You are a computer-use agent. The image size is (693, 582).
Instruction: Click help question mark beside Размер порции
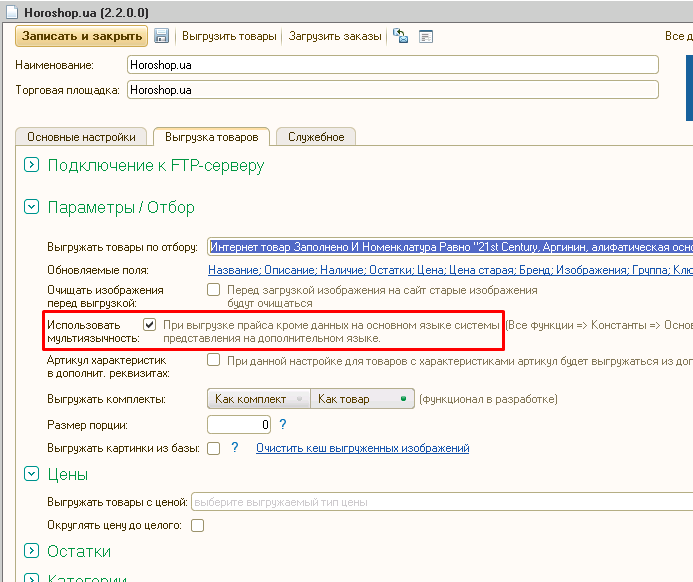283,424
